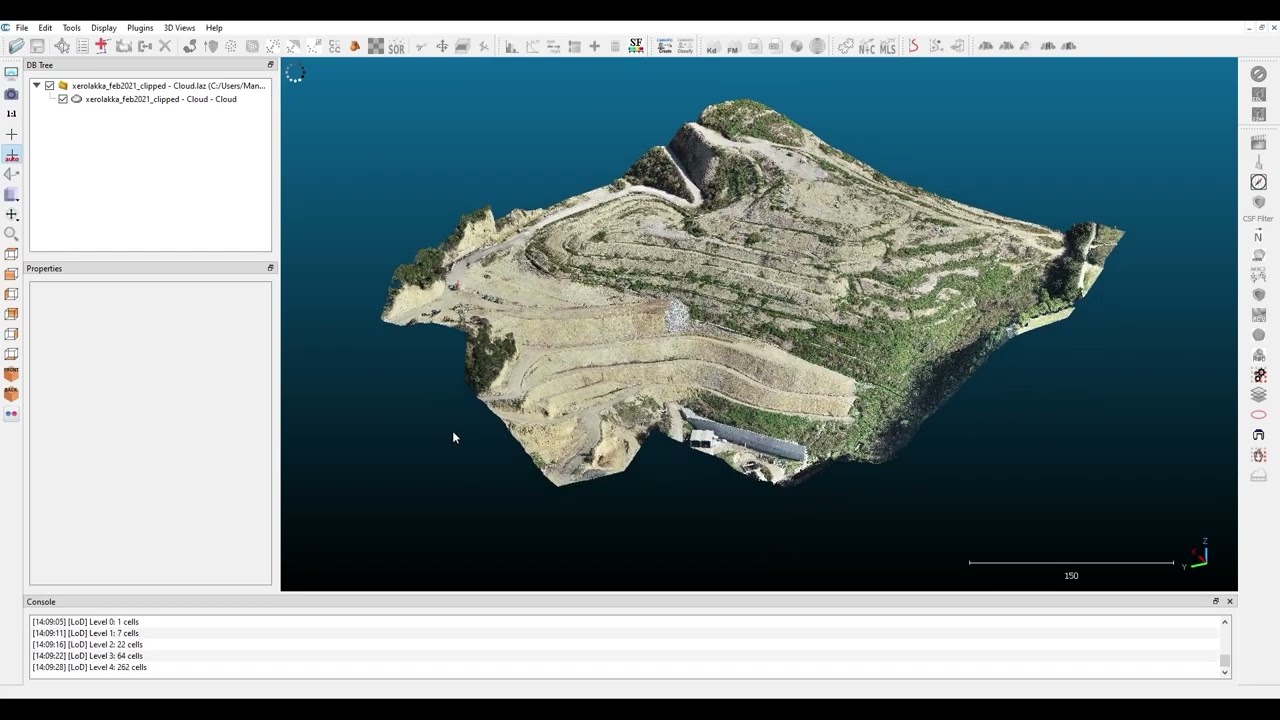Click the FM plugin icon
Screen dimensions: 1280x720
point(733,47)
